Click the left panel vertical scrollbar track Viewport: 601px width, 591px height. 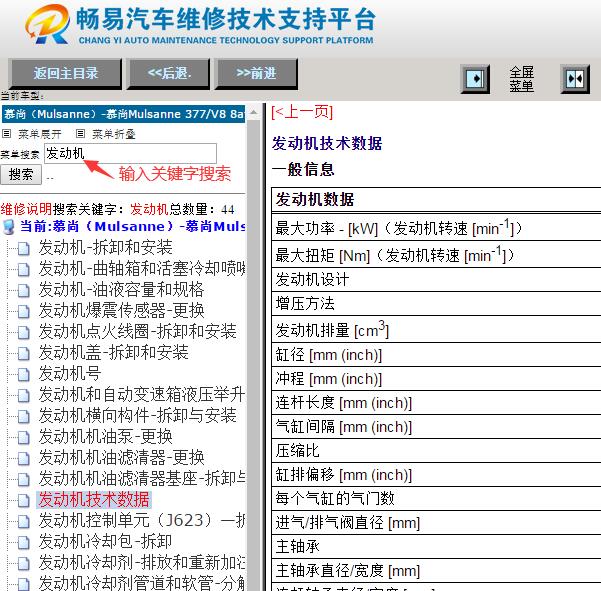tap(253, 355)
